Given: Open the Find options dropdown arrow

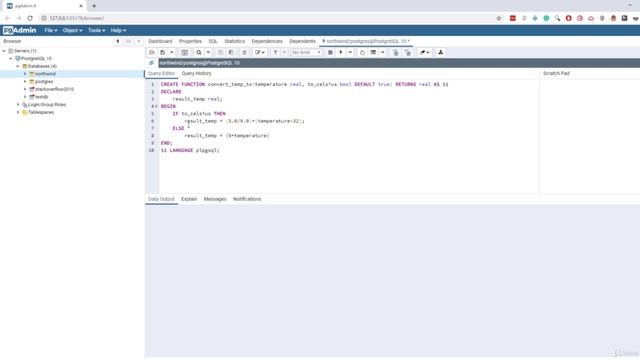Looking at the screenshot, I should tap(208, 53).
